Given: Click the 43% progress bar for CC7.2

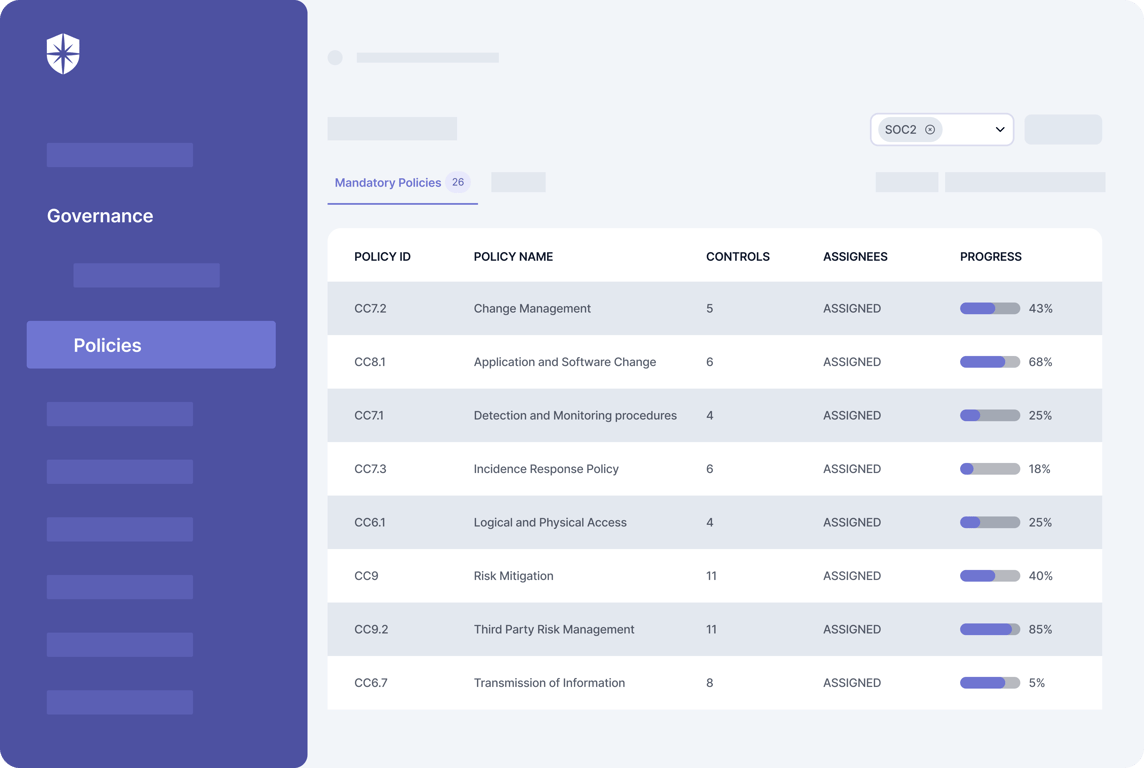Looking at the screenshot, I should pos(989,309).
